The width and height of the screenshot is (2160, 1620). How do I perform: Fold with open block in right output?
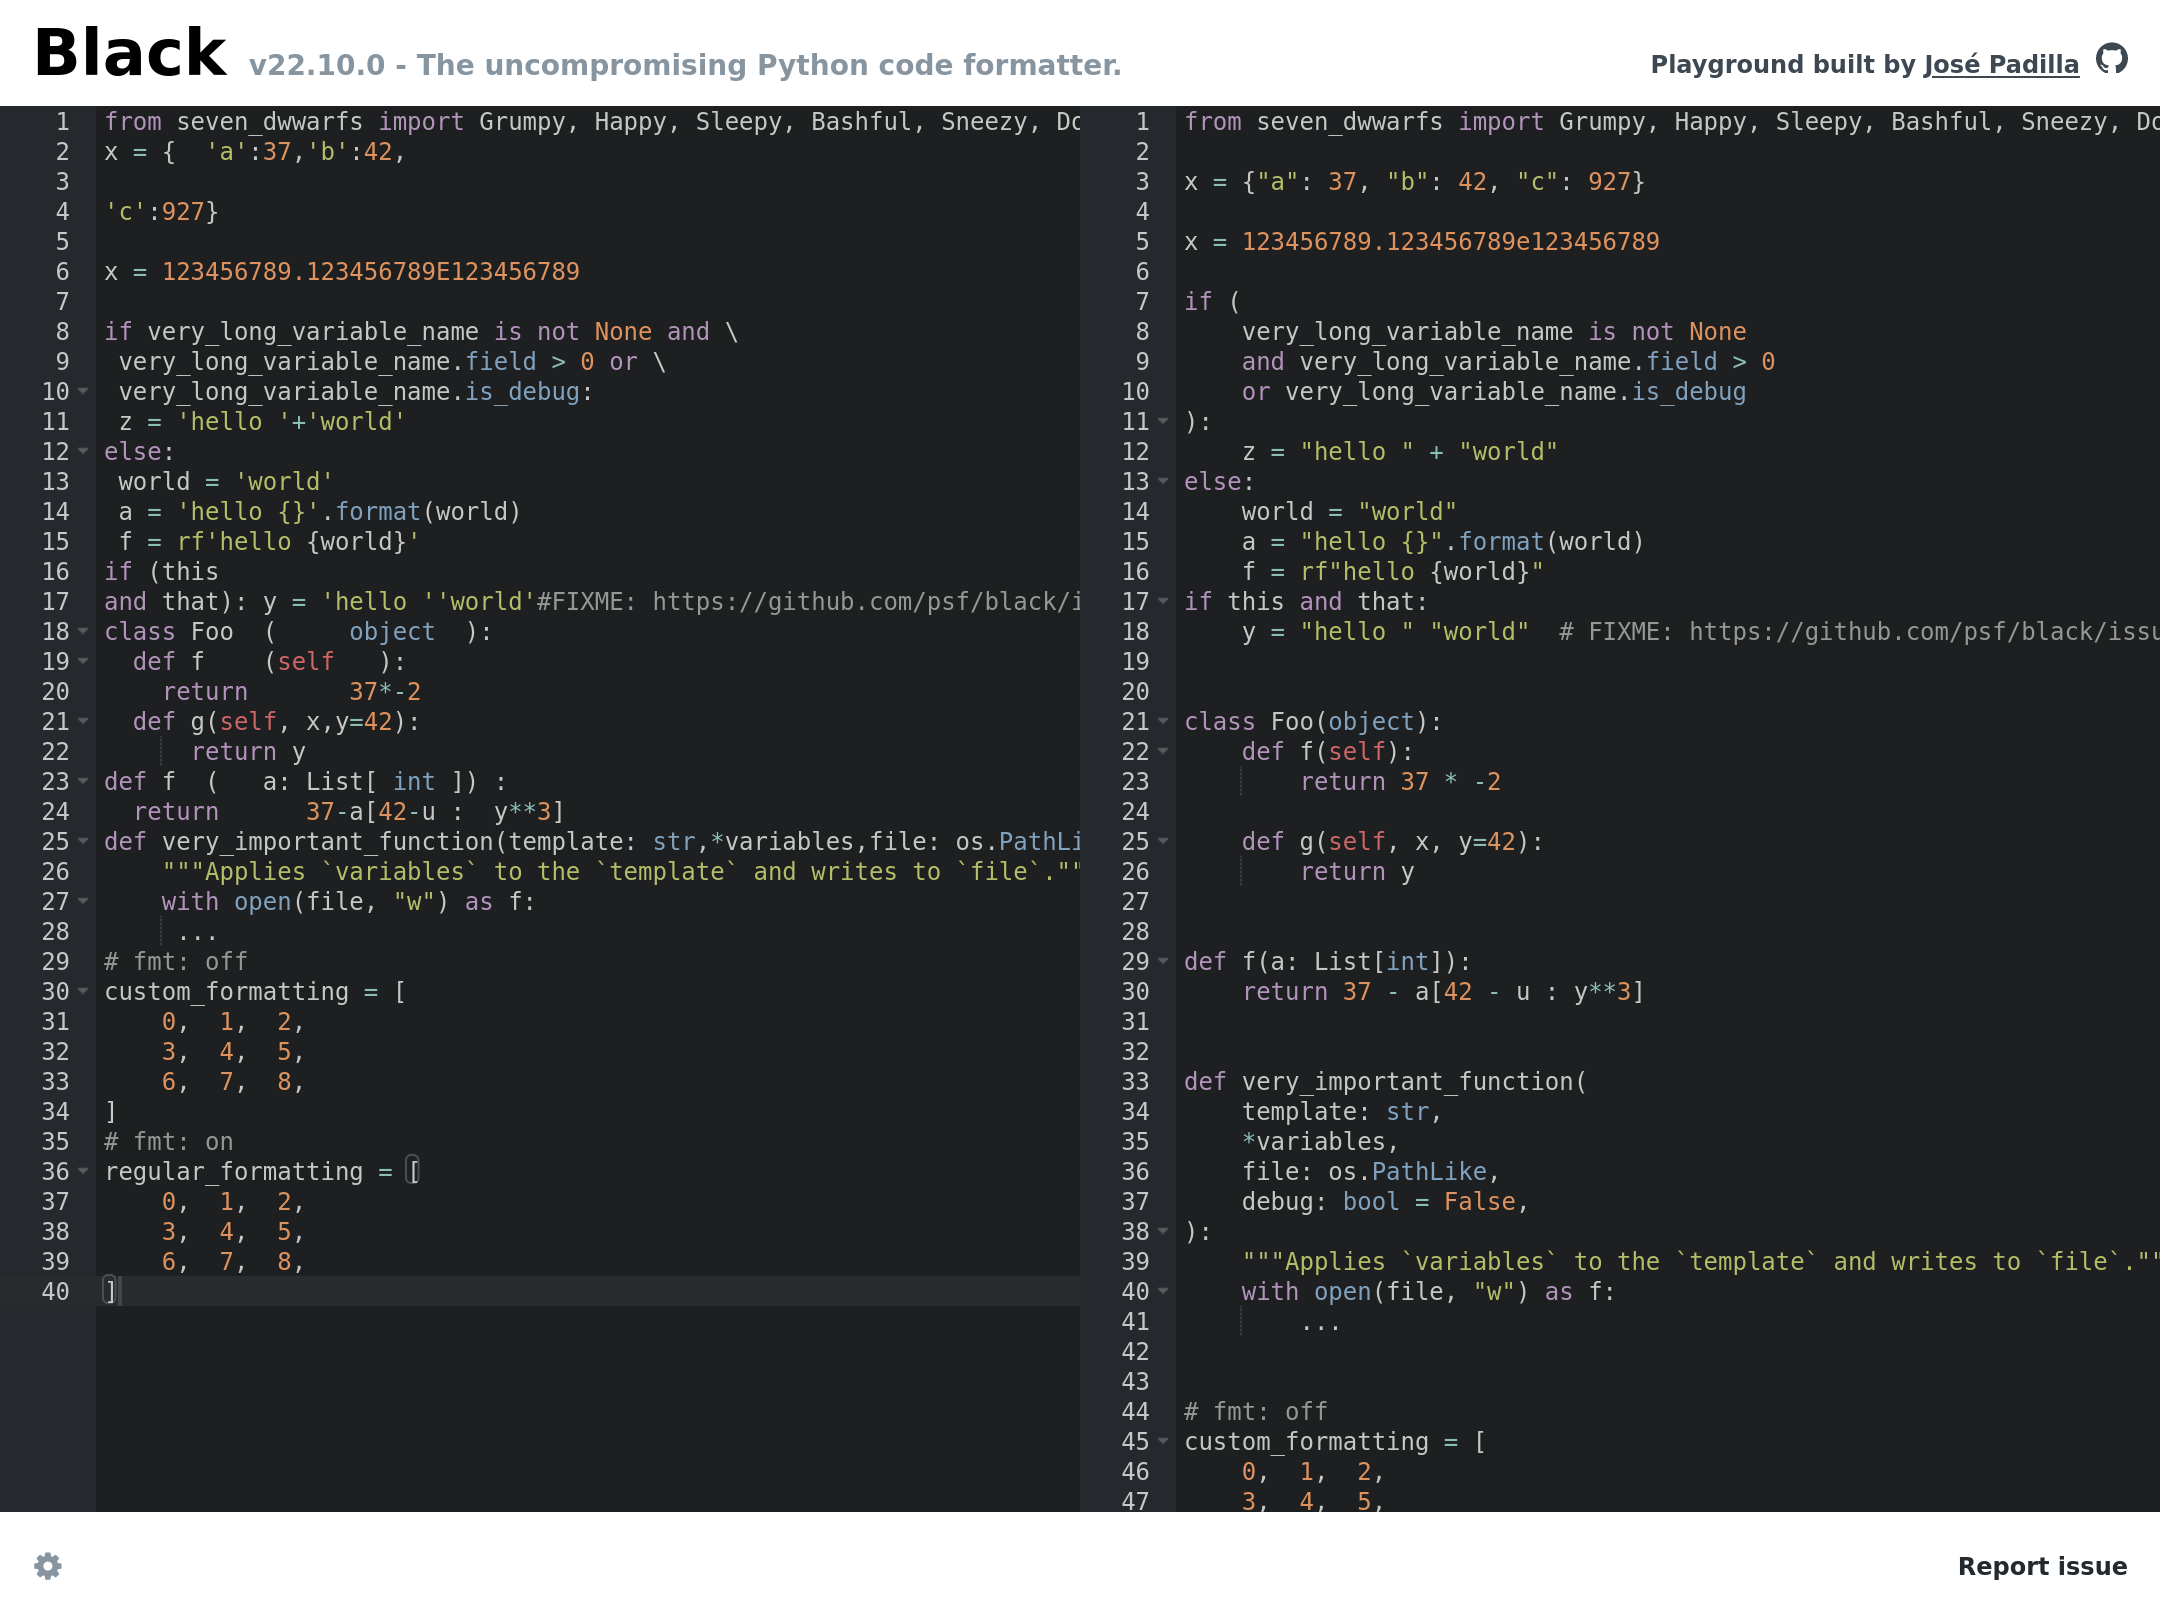point(1163,1292)
